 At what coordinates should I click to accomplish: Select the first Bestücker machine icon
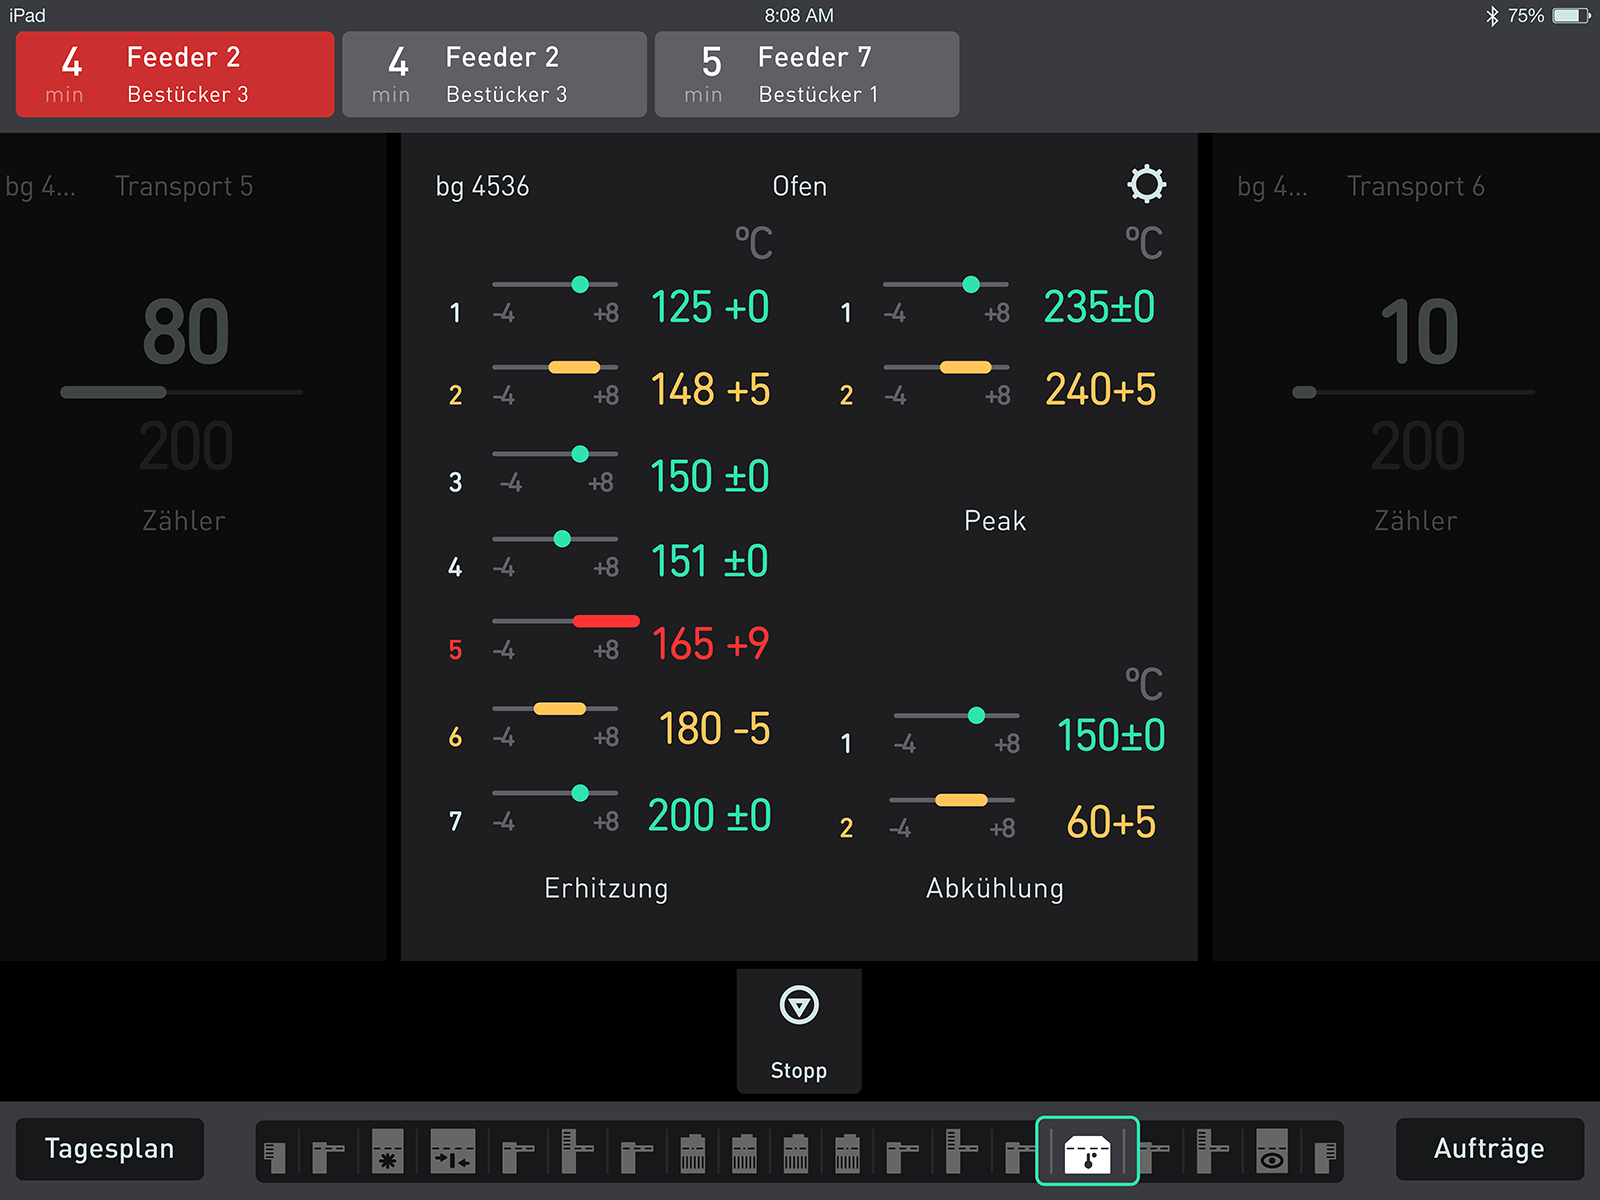[x=693, y=1153]
